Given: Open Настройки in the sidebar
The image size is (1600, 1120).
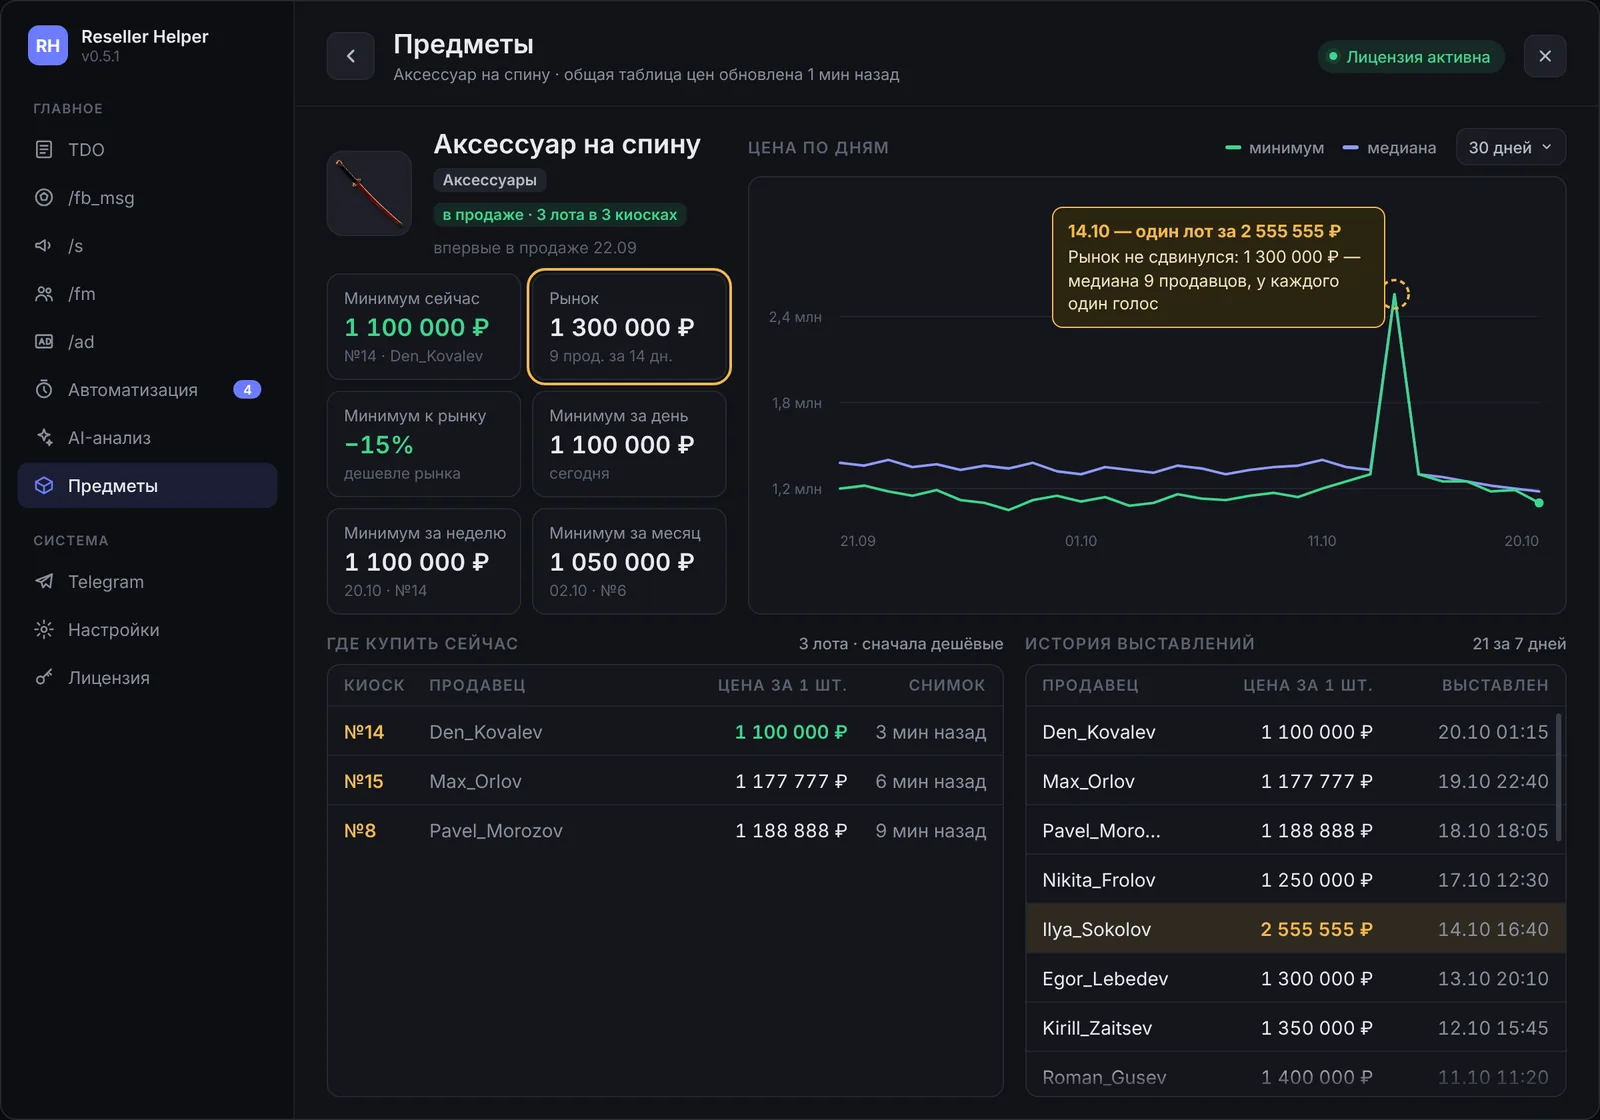Looking at the screenshot, I should (x=148, y=630).
